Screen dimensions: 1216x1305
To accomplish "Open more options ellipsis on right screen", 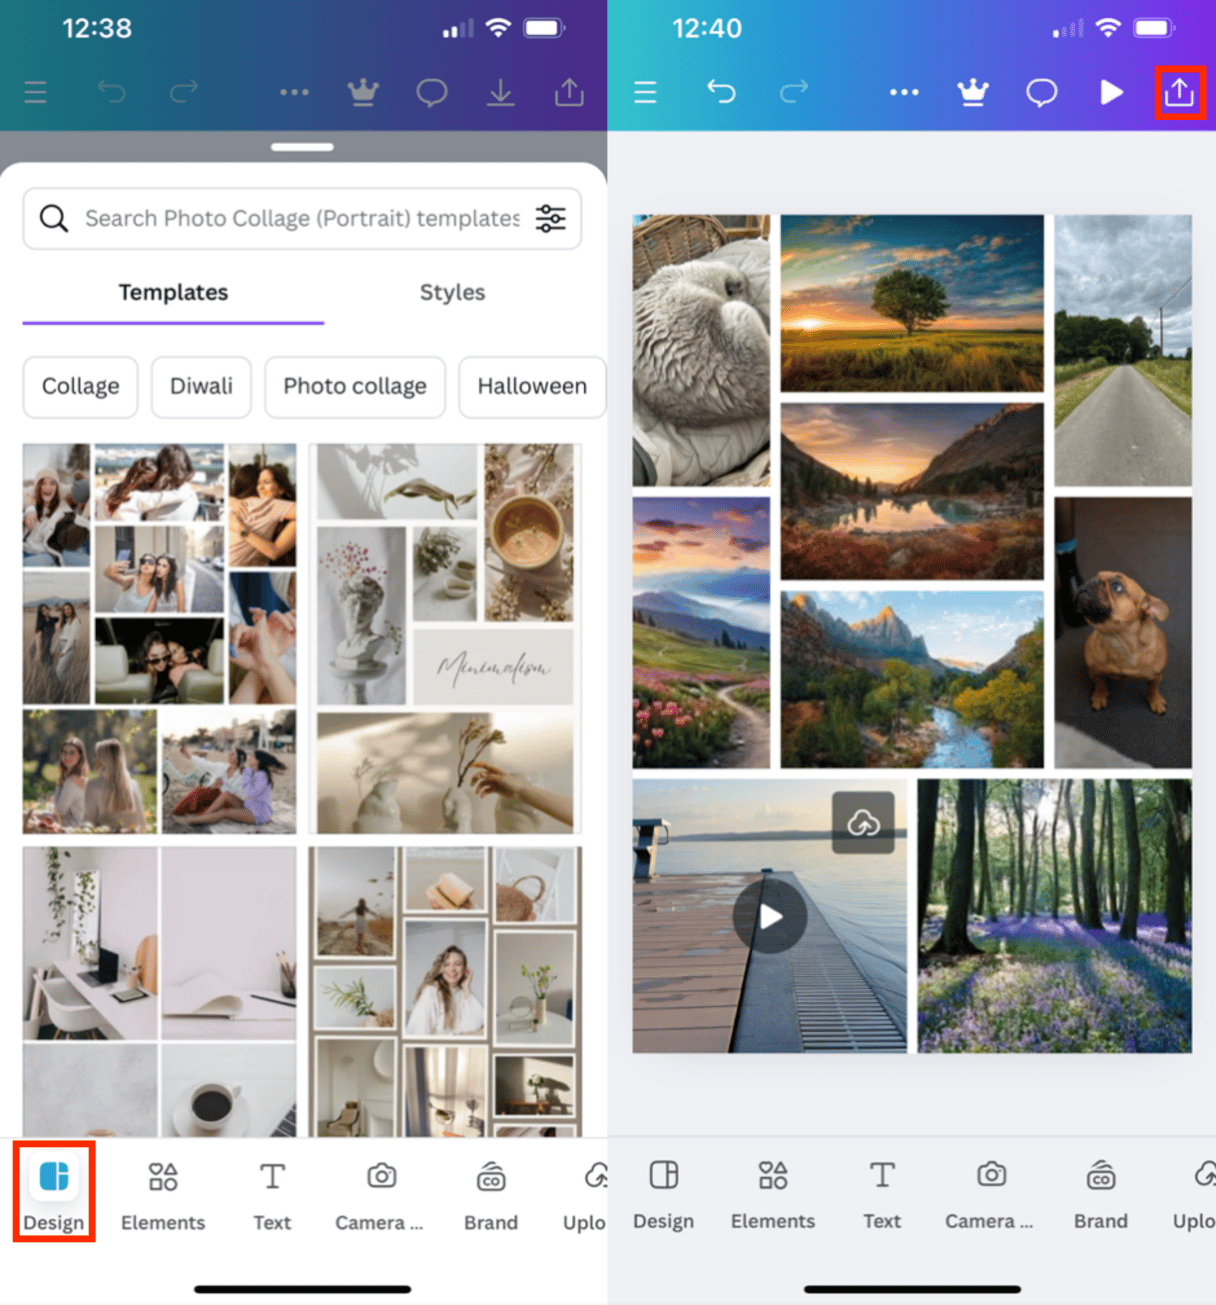I will coord(904,93).
